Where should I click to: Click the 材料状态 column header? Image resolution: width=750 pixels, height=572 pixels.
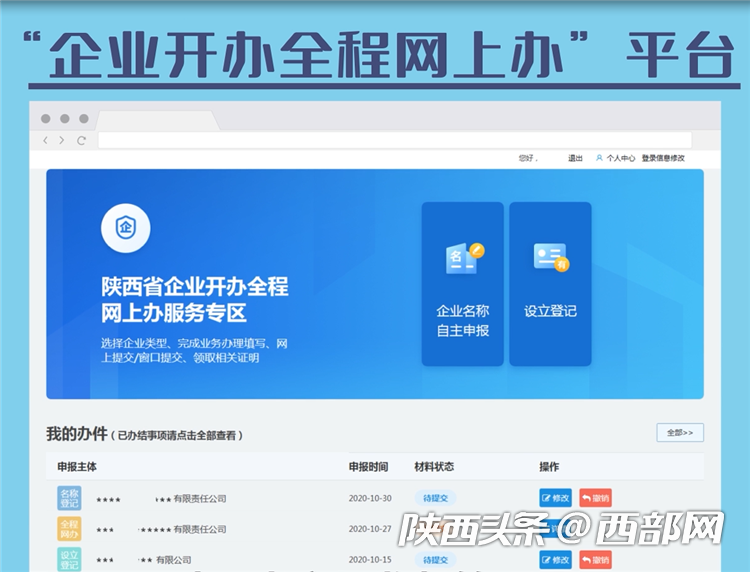[x=434, y=467]
